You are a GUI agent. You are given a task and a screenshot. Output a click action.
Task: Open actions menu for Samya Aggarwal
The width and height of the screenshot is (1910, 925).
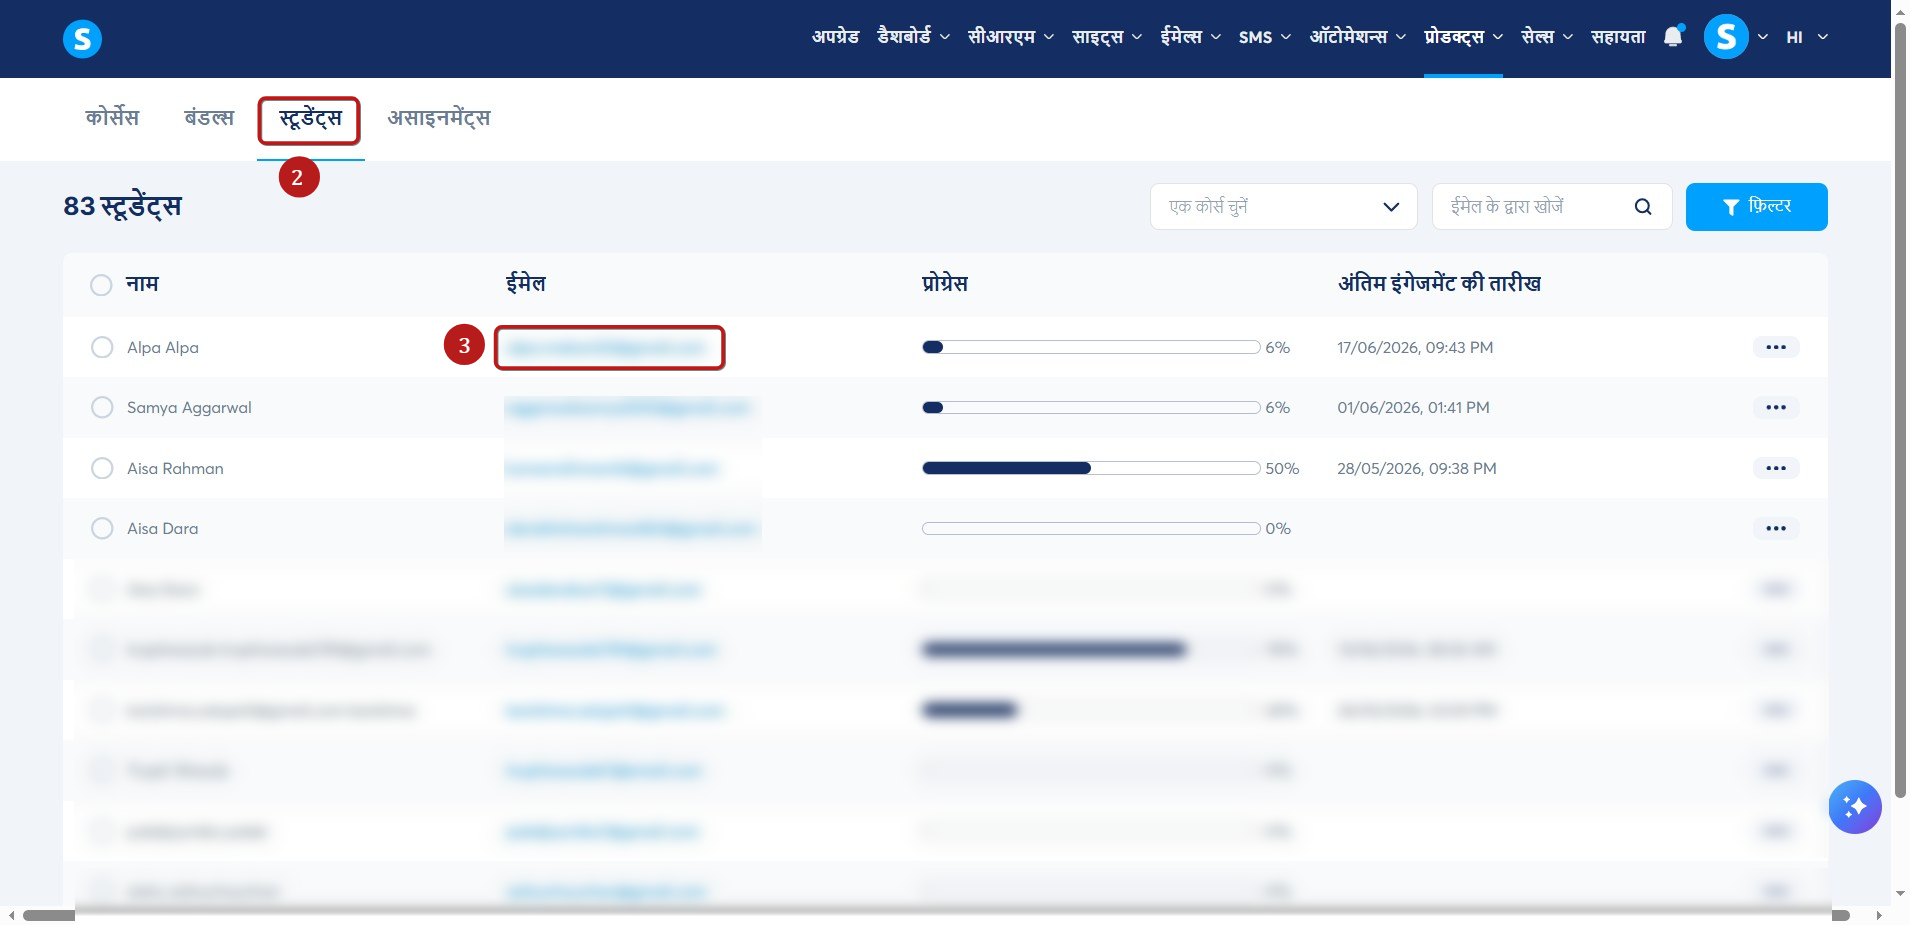click(x=1776, y=407)
